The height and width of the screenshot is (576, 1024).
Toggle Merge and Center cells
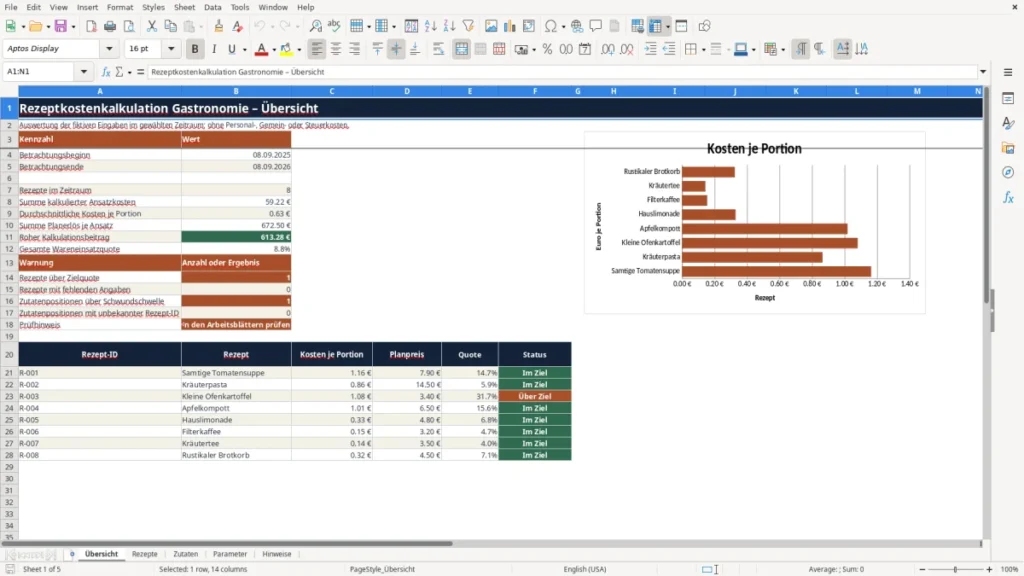[x=462, y=49]
